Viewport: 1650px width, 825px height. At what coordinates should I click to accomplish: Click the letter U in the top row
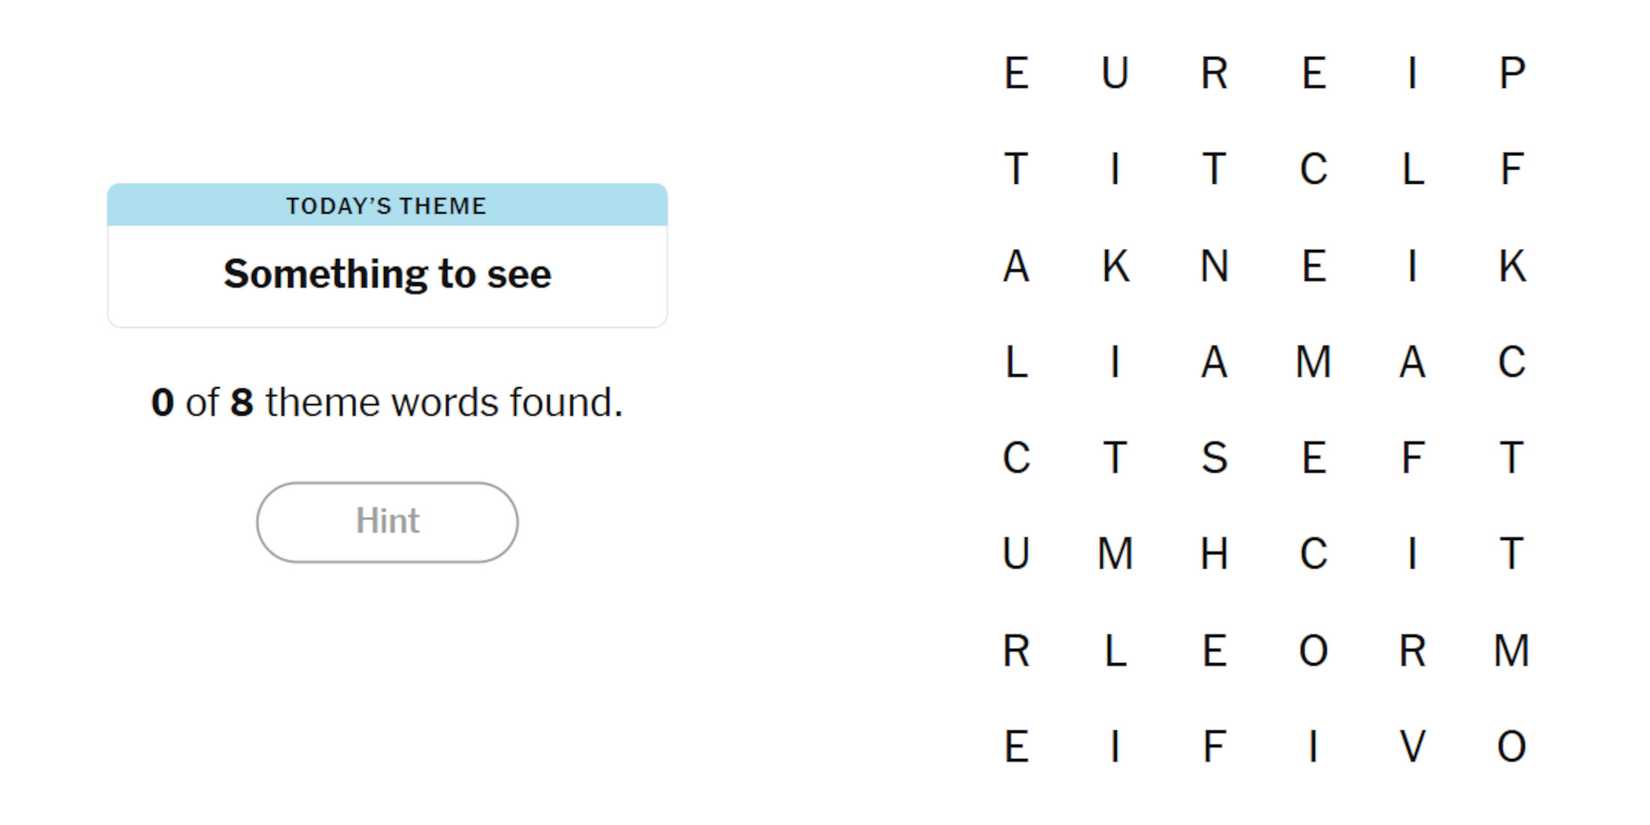1115,73
